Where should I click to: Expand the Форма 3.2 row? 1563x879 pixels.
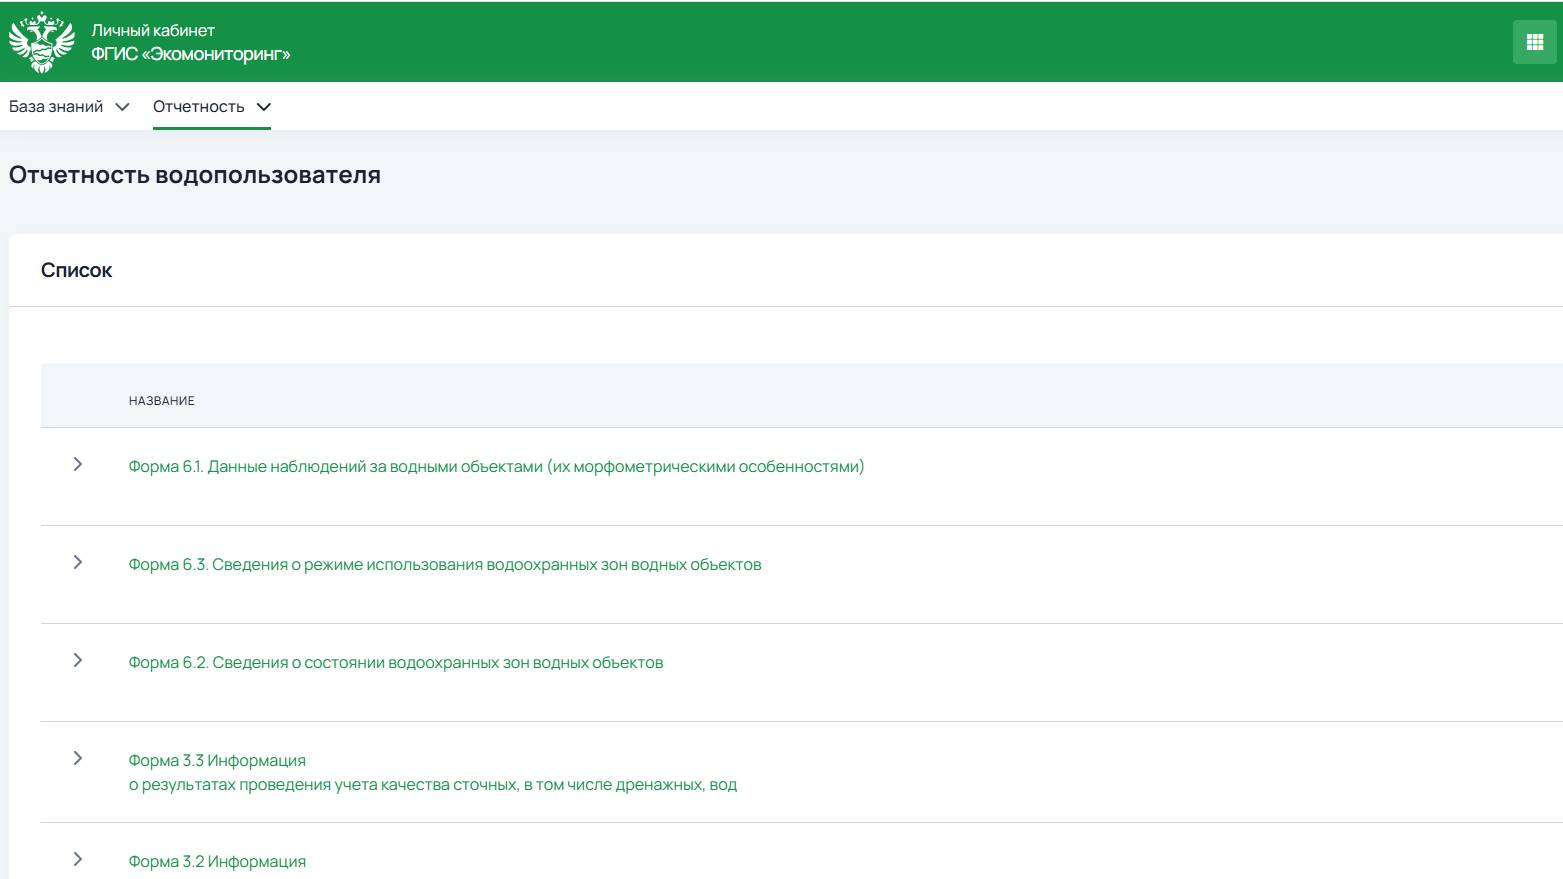(x=78, y=859)
